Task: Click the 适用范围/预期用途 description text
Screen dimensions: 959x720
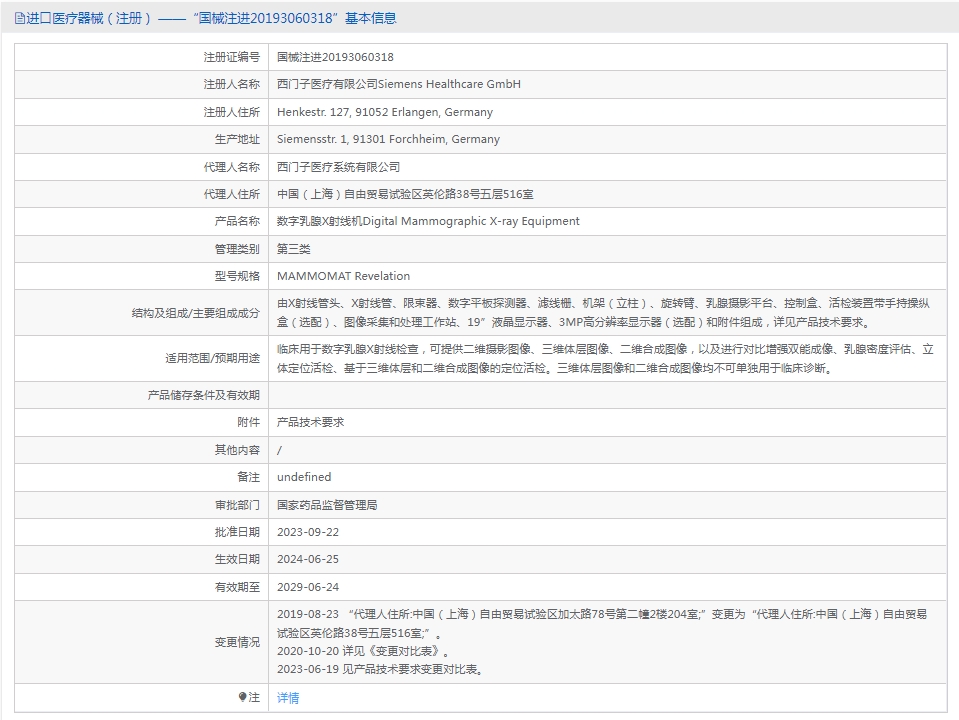Action: coord(605,358)
